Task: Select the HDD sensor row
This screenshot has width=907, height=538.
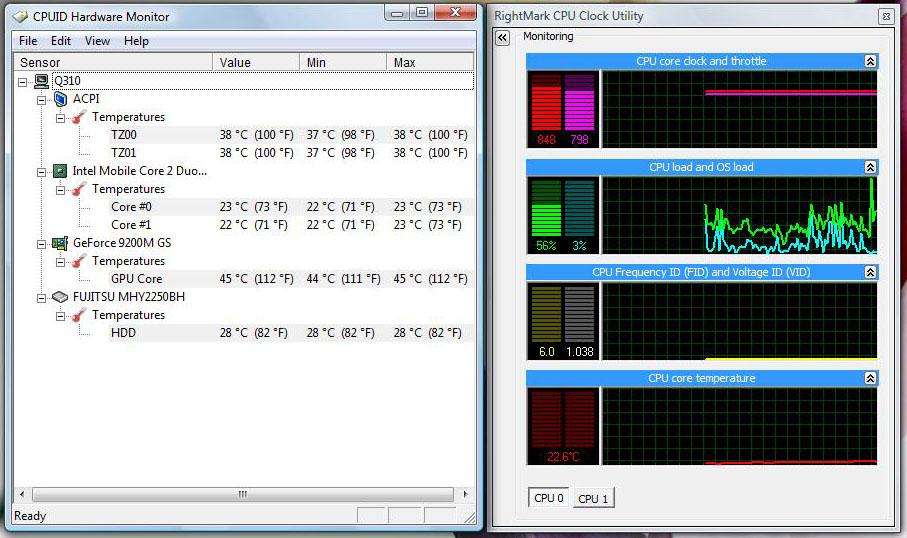Action: [291, 333]
